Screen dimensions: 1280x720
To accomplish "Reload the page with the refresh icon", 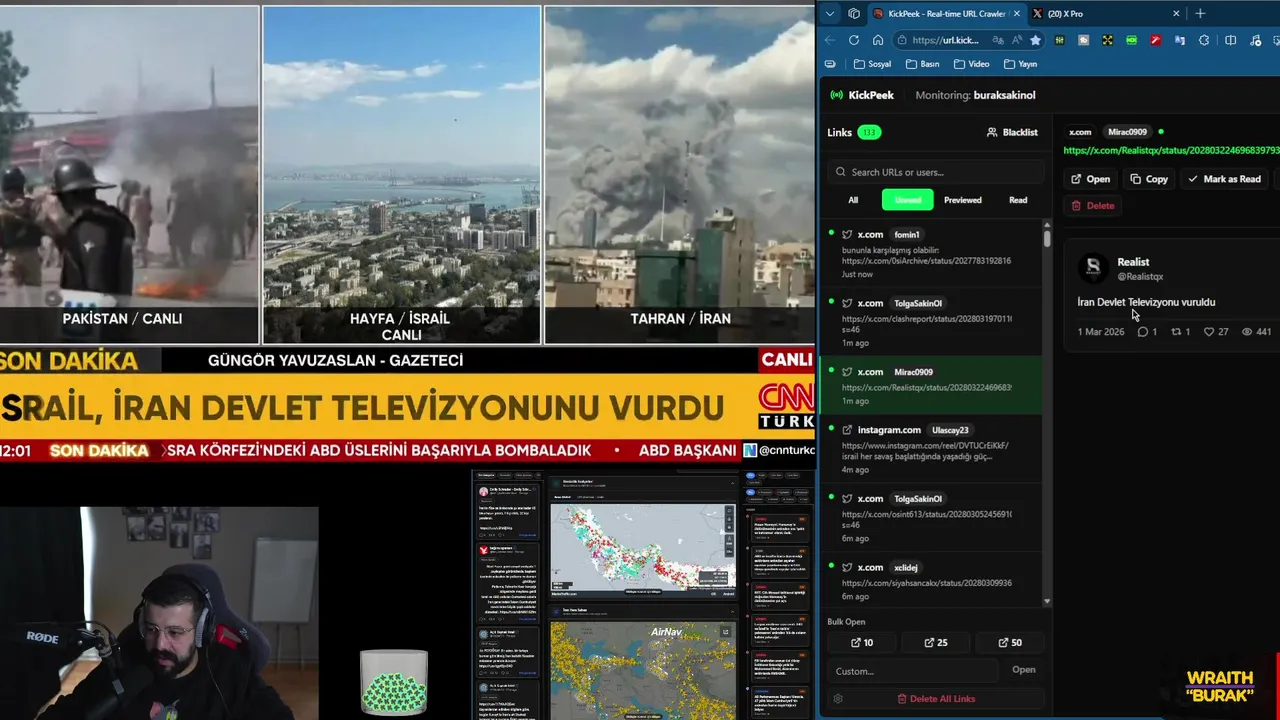I will [x=854, y=40].
